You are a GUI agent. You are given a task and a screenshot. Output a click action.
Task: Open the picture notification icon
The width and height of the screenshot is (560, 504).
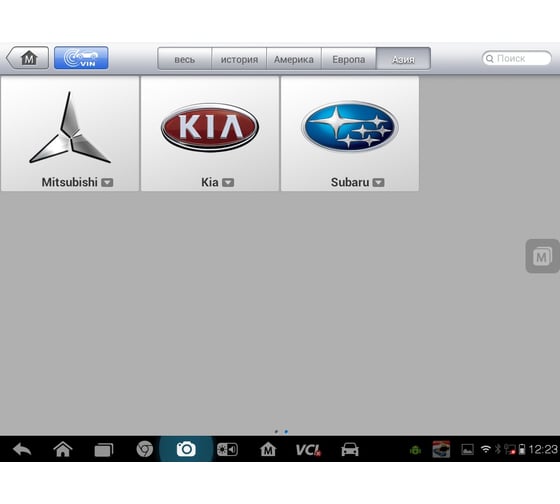tap(467, 449)
